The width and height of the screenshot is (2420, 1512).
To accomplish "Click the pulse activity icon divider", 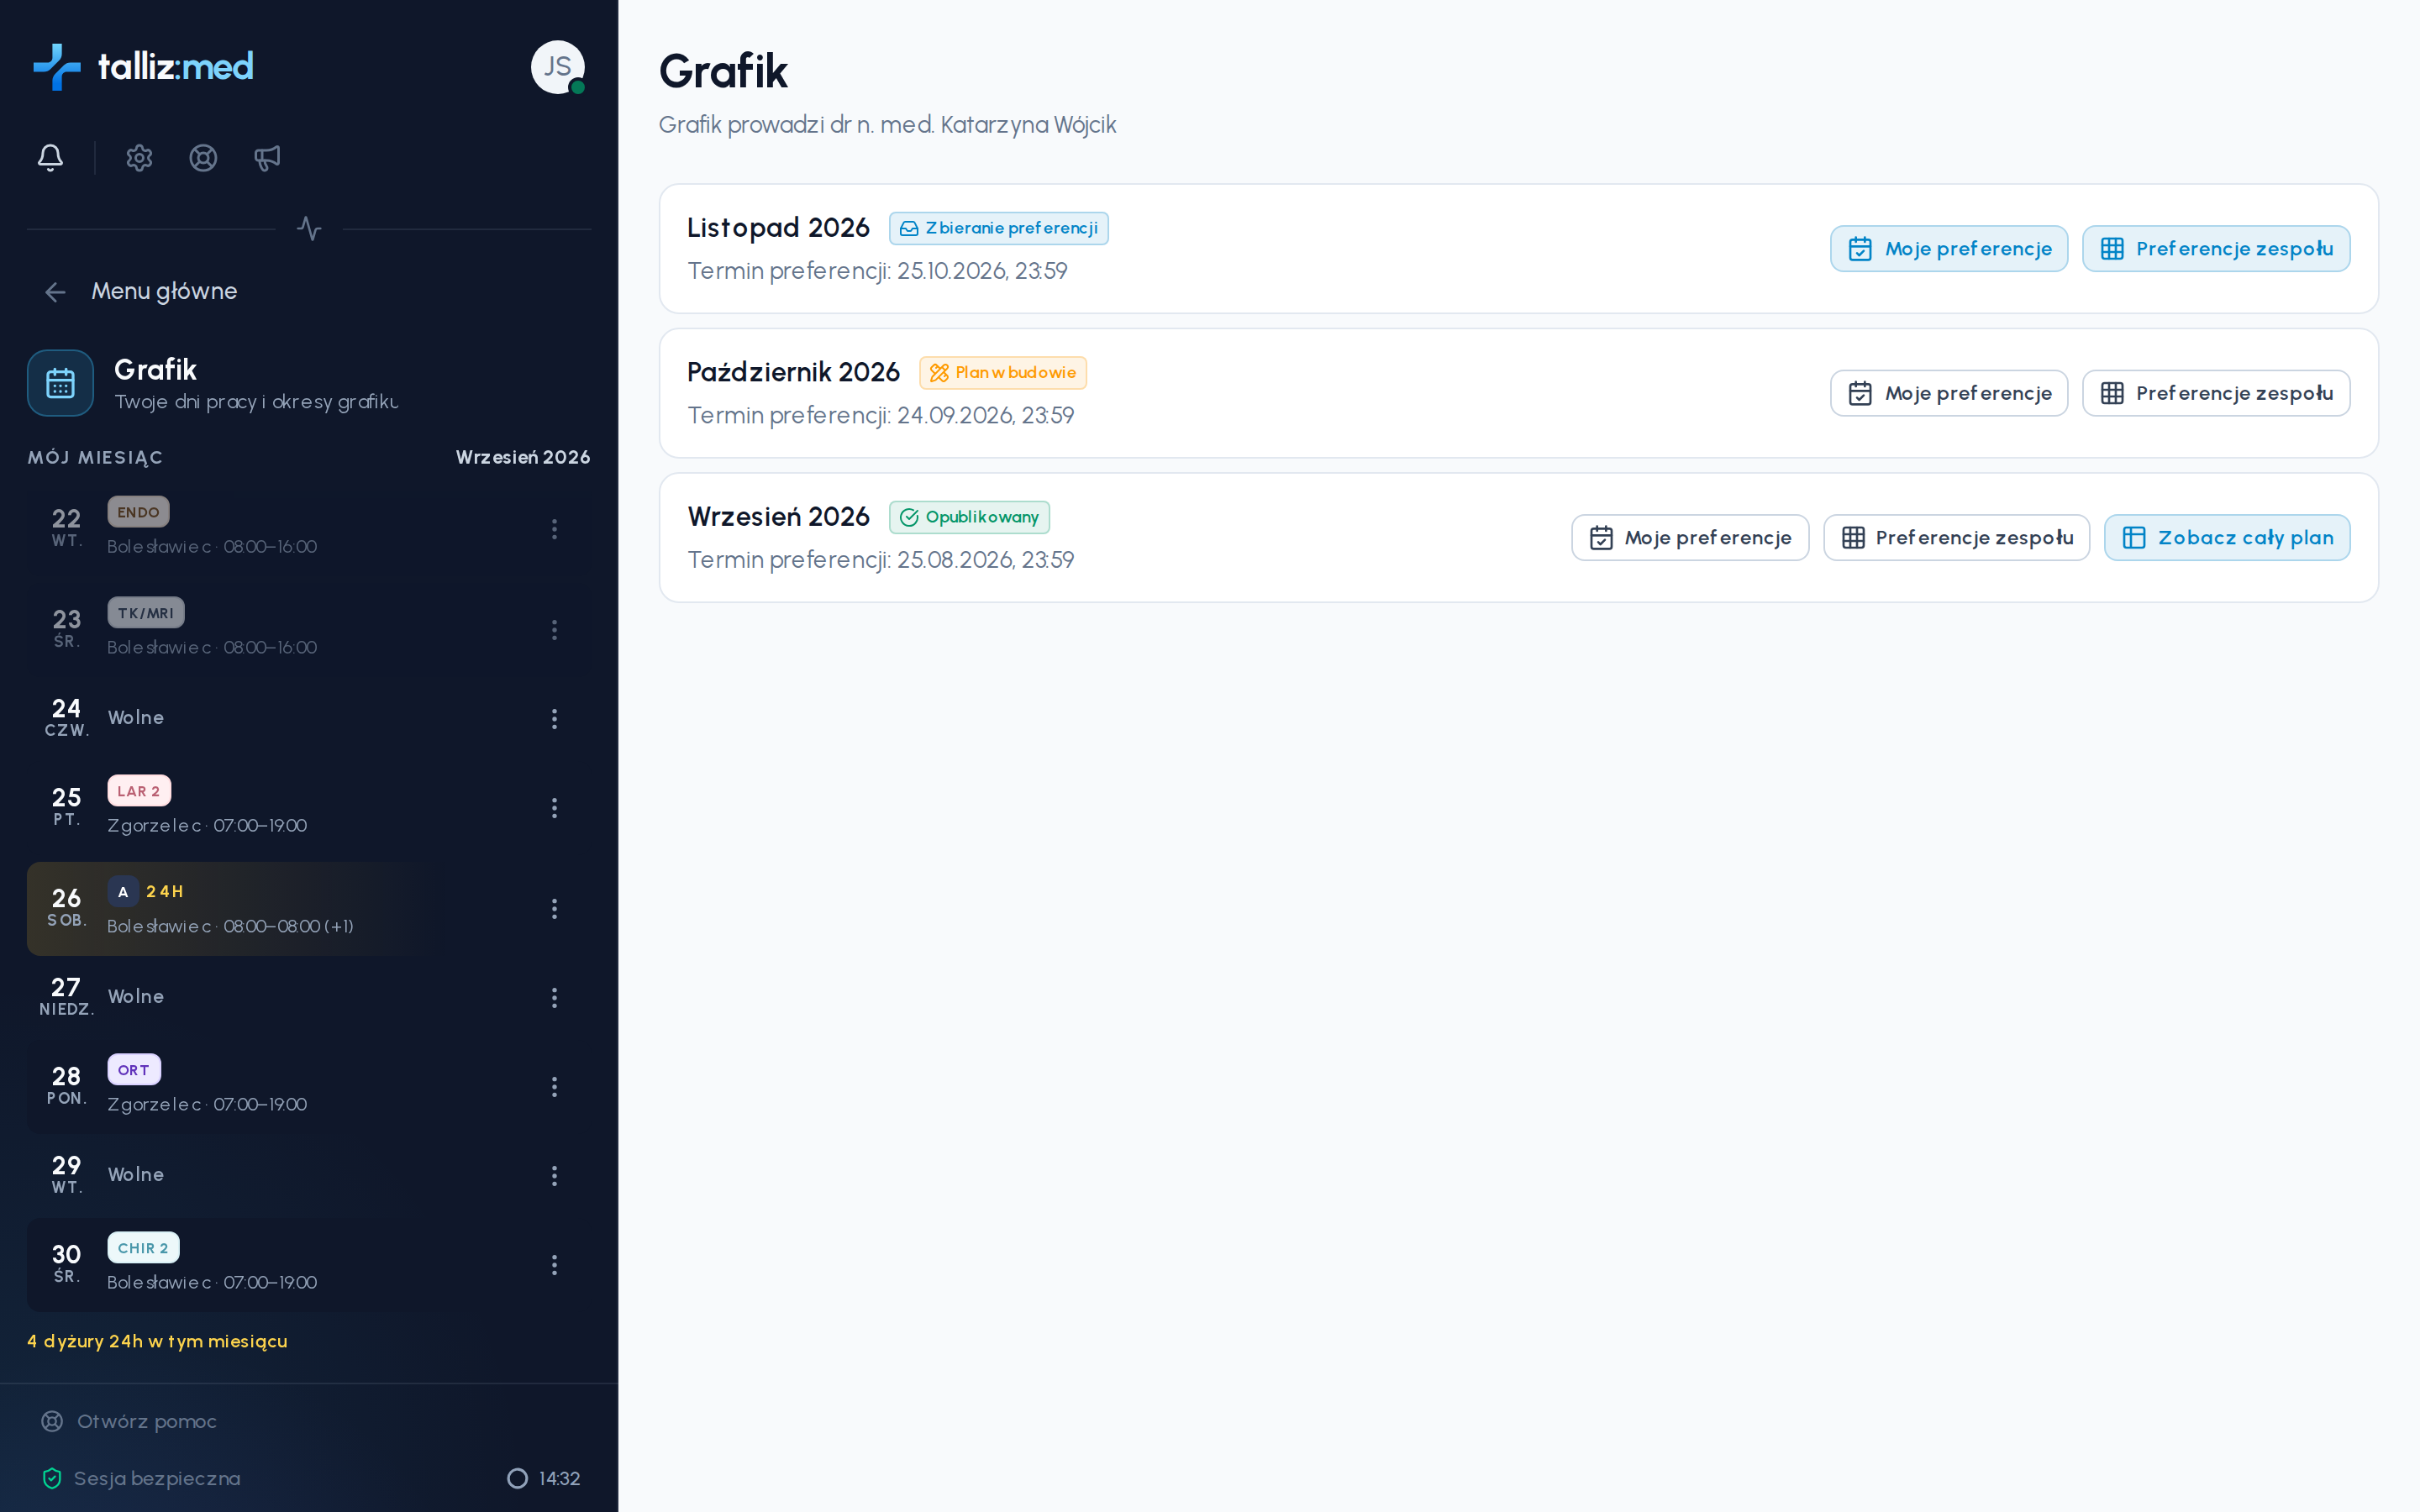I will pos(309,228).
